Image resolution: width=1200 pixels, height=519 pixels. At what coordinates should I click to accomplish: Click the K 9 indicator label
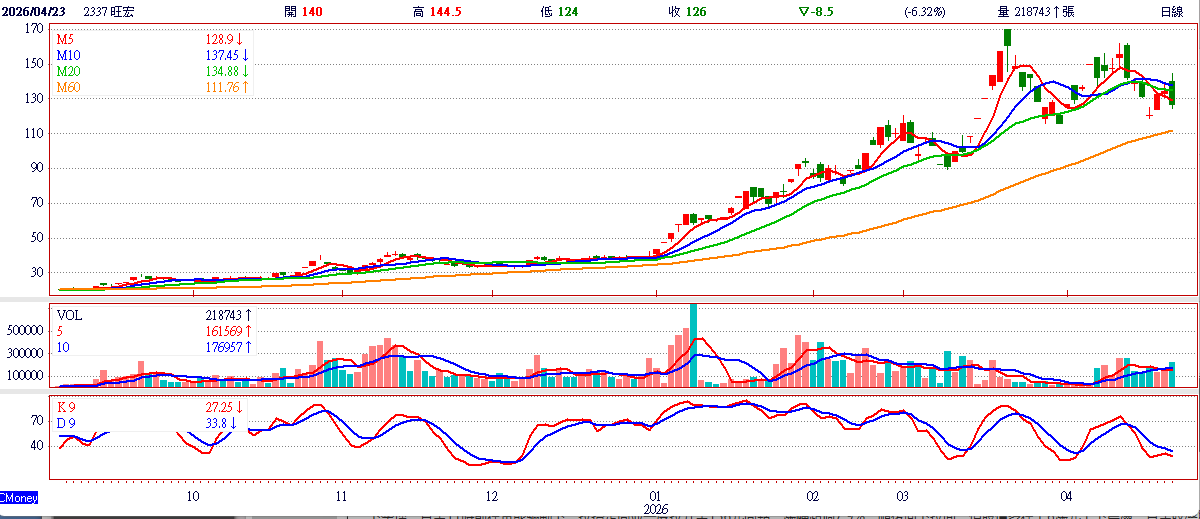(x=67, y=407)
